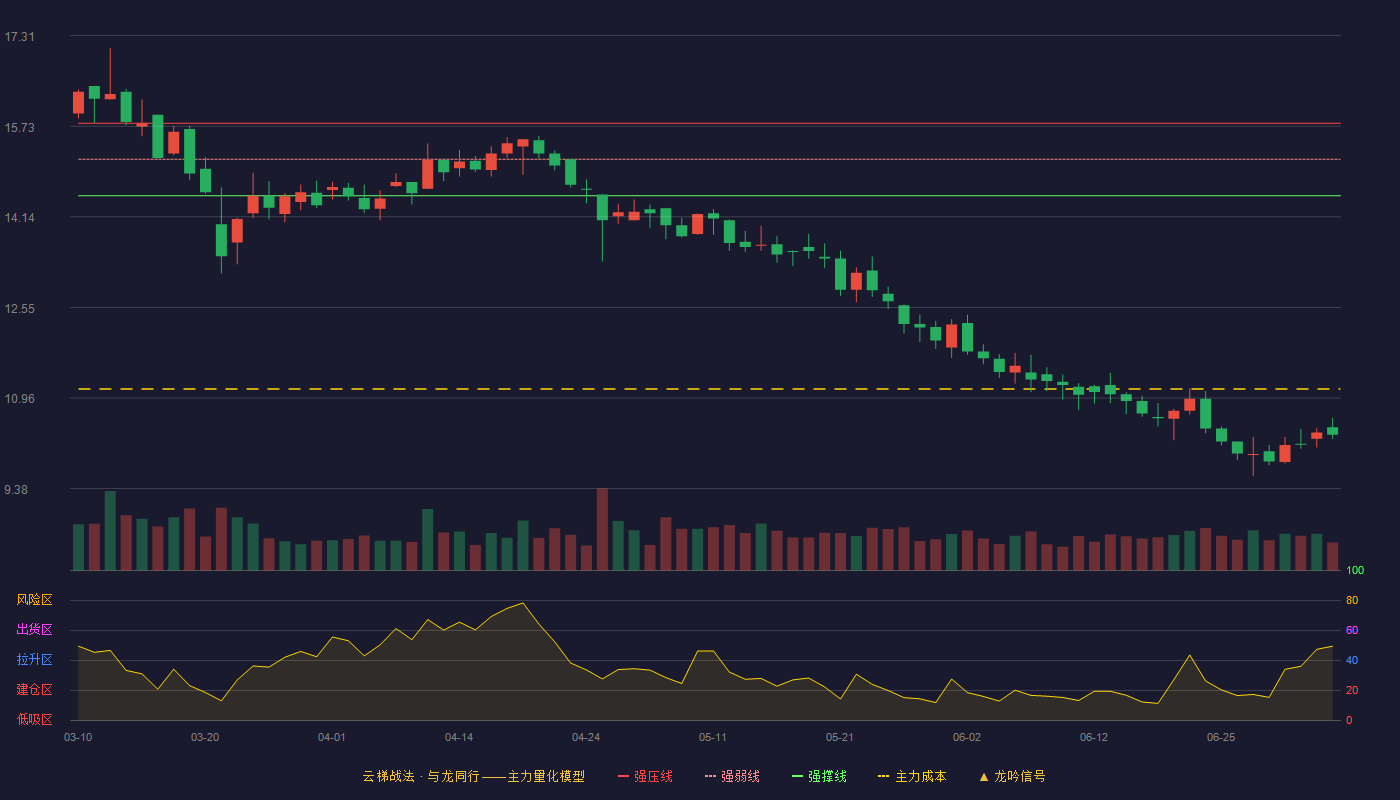Image resolution: width=1400 pixels, height=800 pixels.
Task: Click the yellow dashed 主力成本 legend icon
Action: [883, 776]
